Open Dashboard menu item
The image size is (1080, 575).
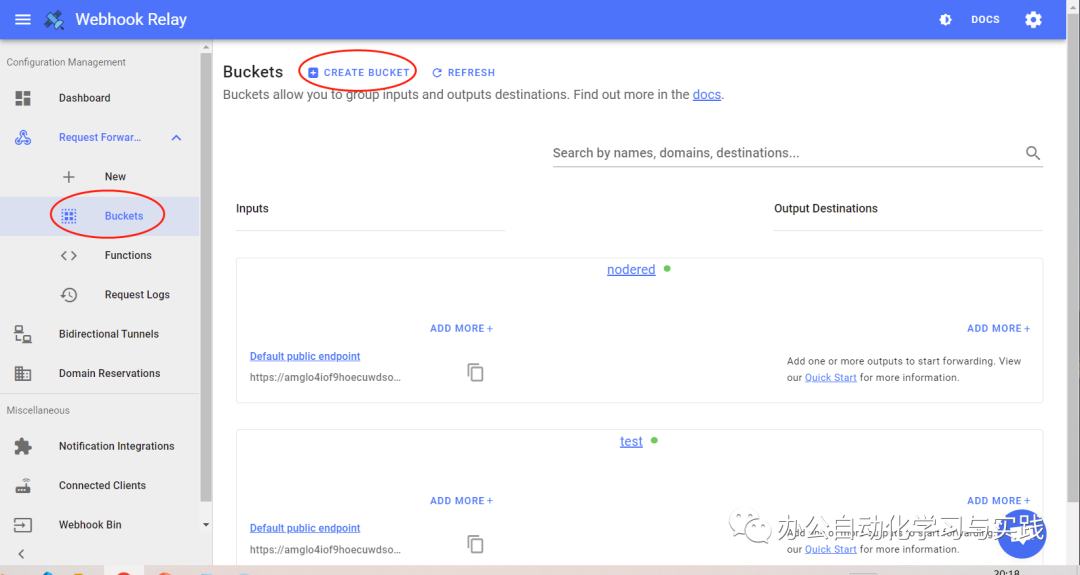[84, 98]
